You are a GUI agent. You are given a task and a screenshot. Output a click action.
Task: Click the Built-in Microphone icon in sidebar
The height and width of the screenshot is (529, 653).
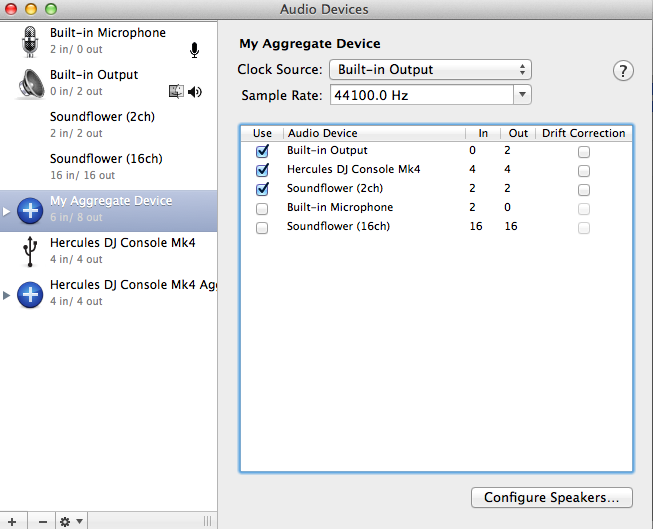(30, 41)
